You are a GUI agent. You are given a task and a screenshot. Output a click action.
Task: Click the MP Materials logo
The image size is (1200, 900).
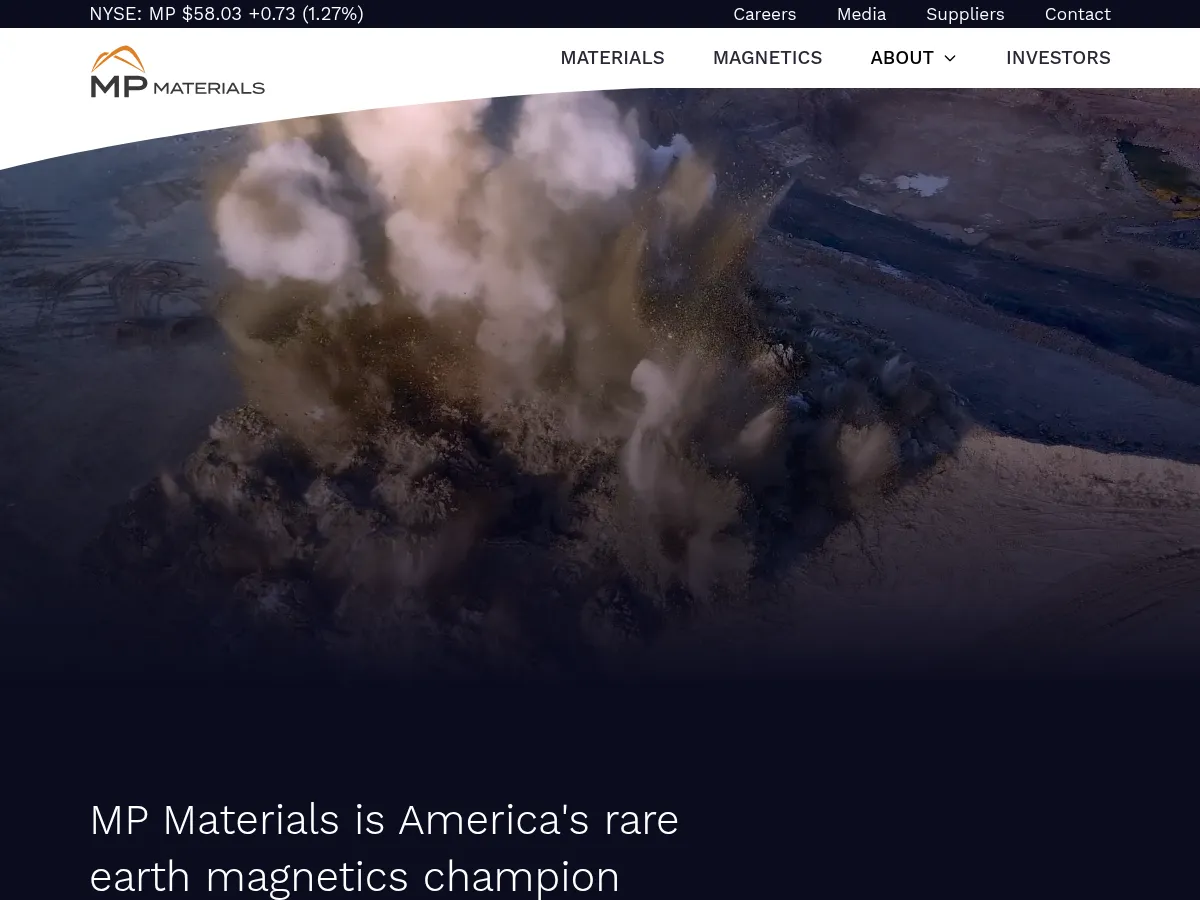pyautogui.click(x=177, y=72)
